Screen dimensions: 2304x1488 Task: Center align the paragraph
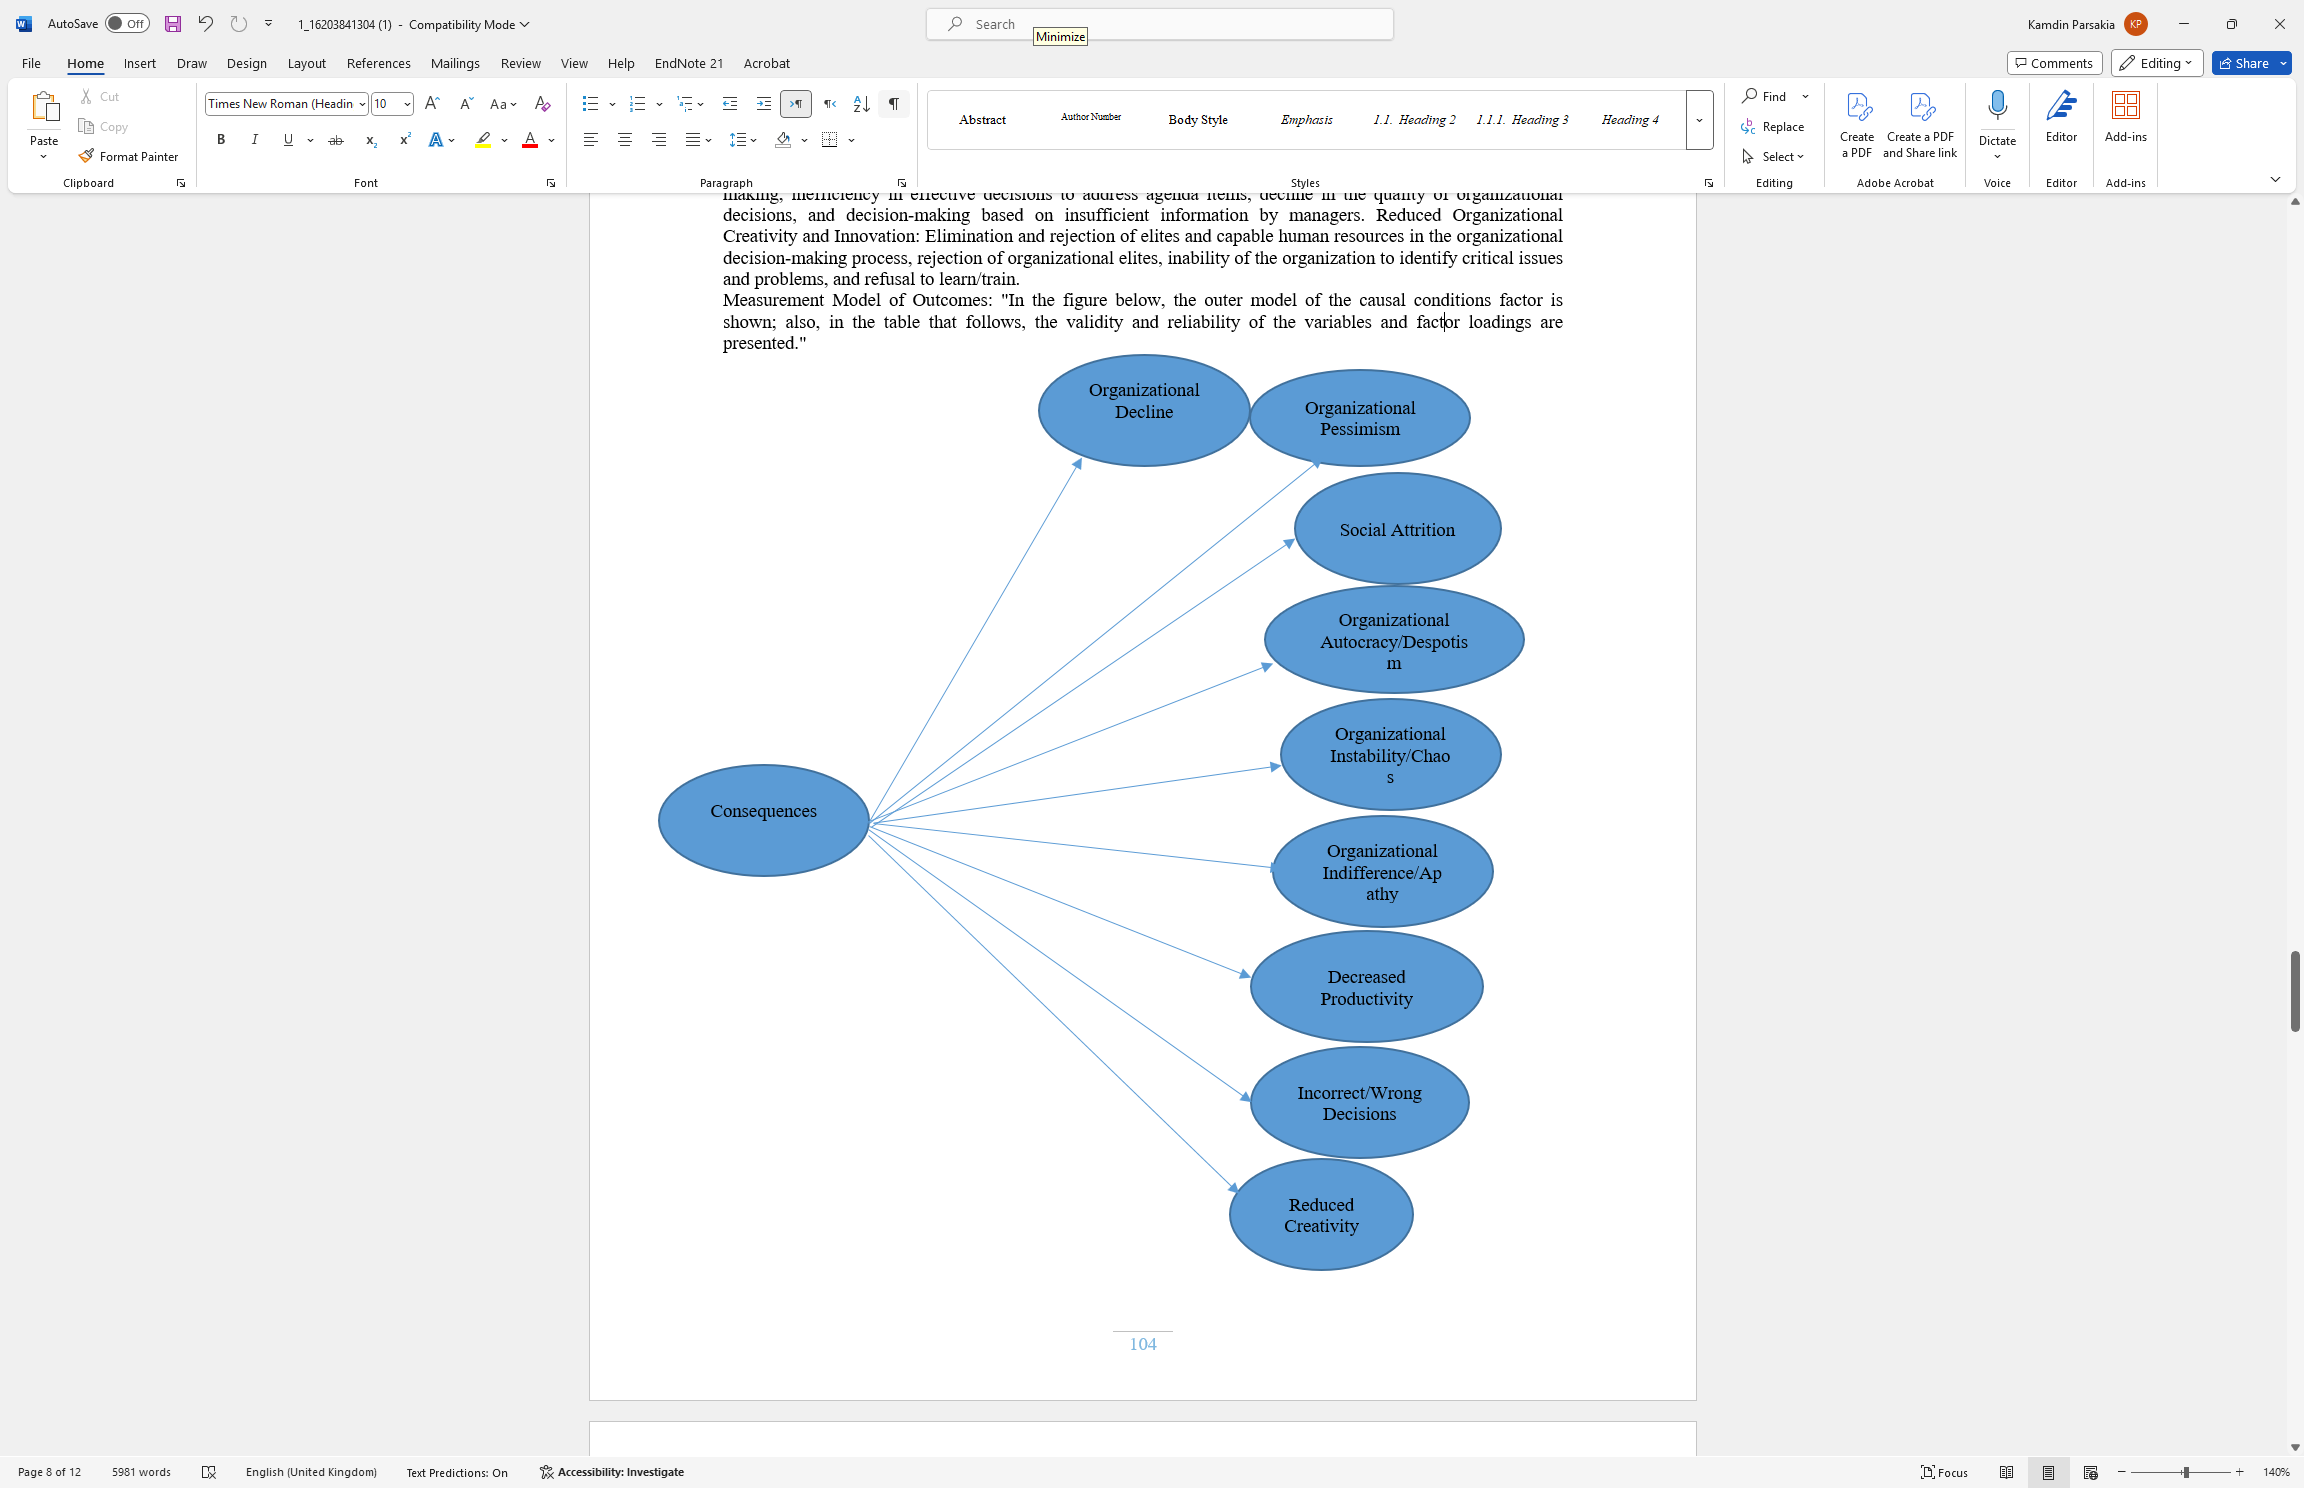[625, 140]
